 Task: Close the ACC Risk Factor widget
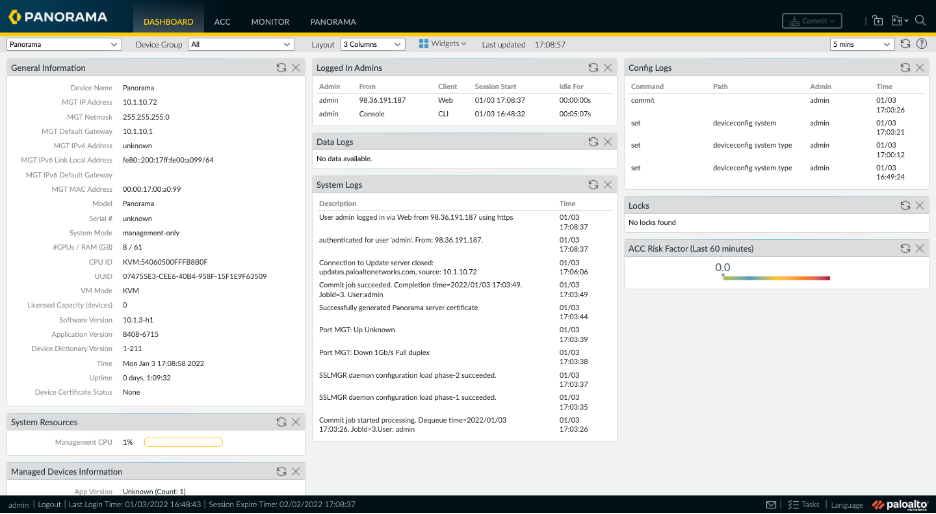pyautogui.click(x=920, y=248)
